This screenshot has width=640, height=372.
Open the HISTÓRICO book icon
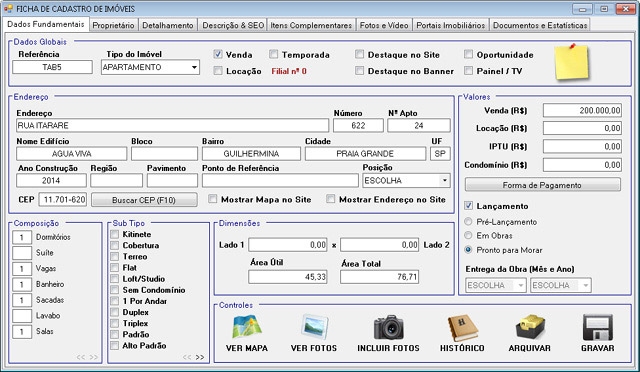point(462,327)
